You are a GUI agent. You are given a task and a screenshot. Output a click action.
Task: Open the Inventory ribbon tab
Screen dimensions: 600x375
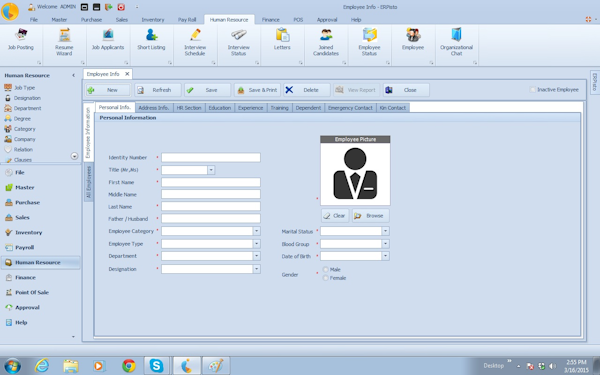pos(153,20)
